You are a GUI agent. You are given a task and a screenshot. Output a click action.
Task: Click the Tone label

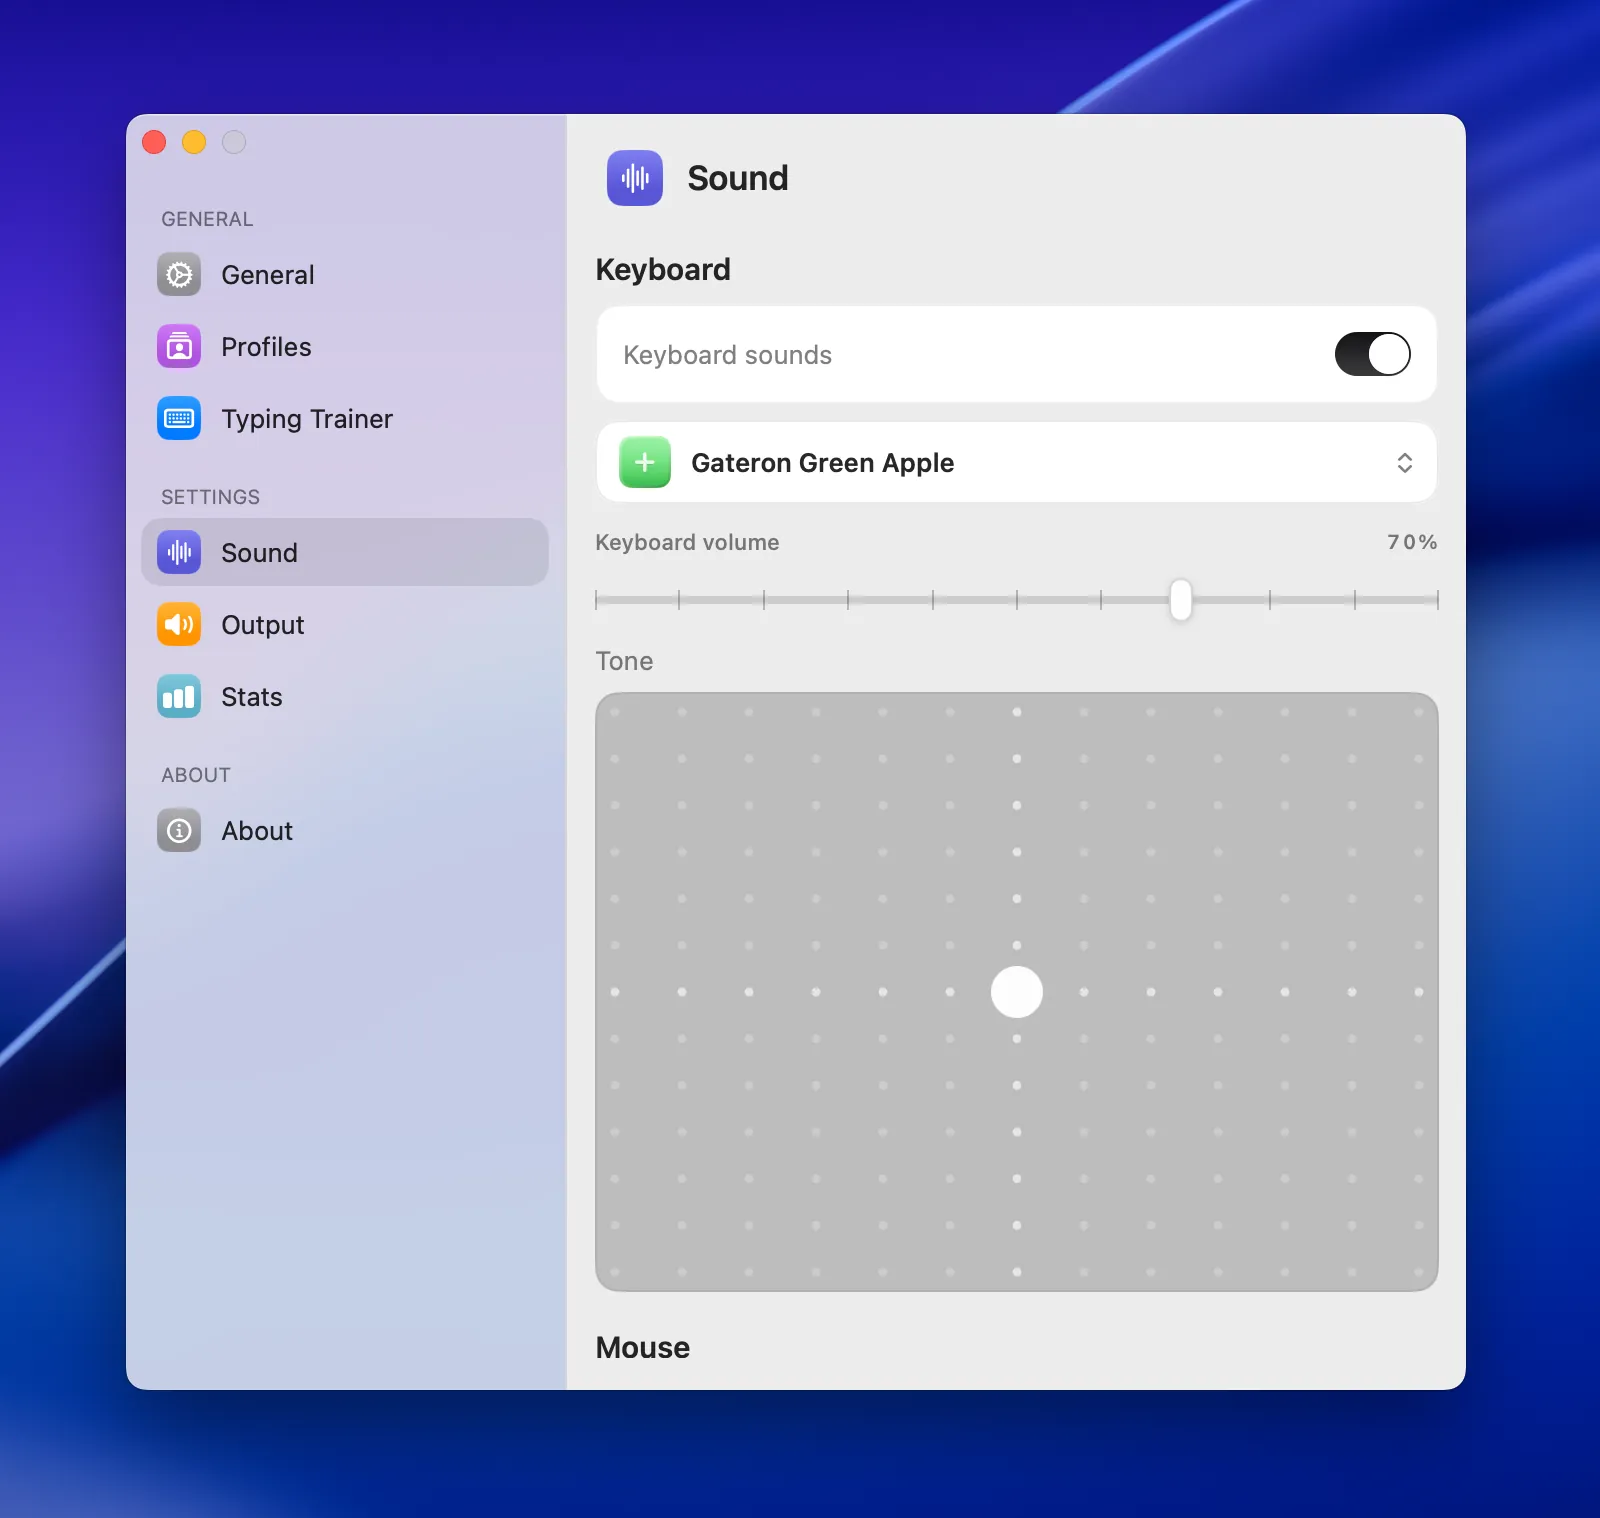coord(624,661)
